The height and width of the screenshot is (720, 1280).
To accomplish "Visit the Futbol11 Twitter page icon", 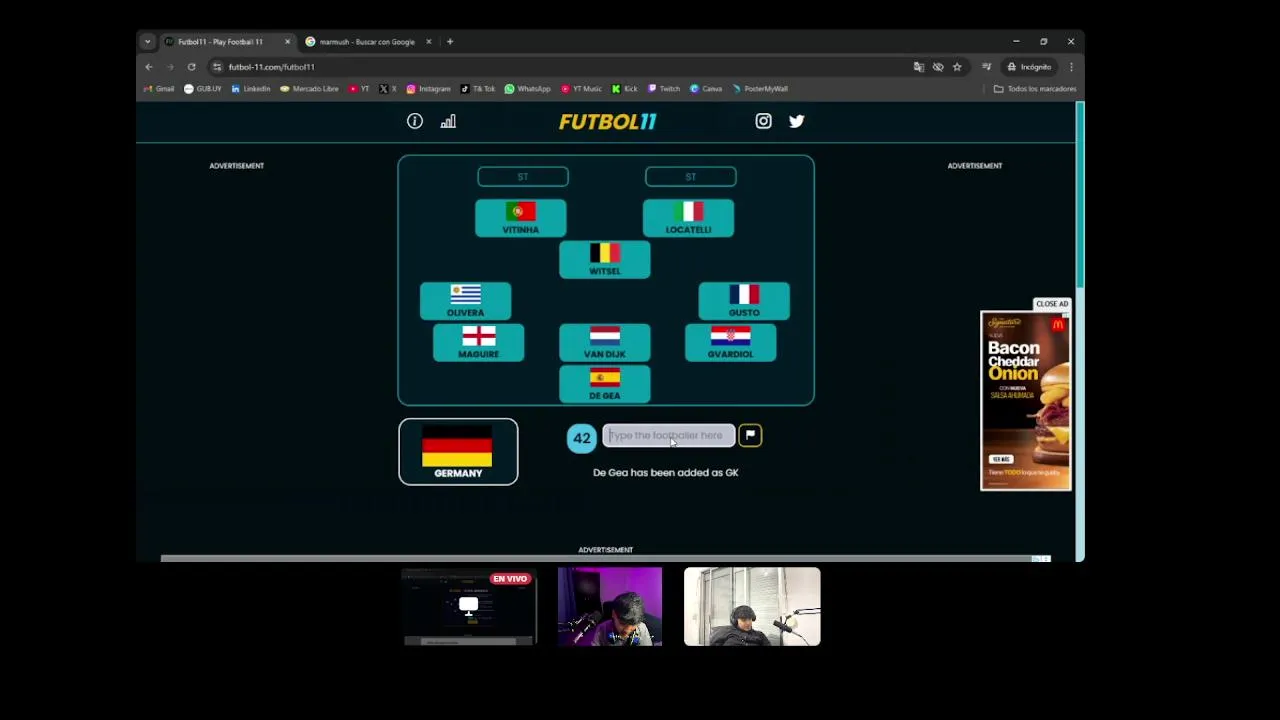I will coord(796,121).
